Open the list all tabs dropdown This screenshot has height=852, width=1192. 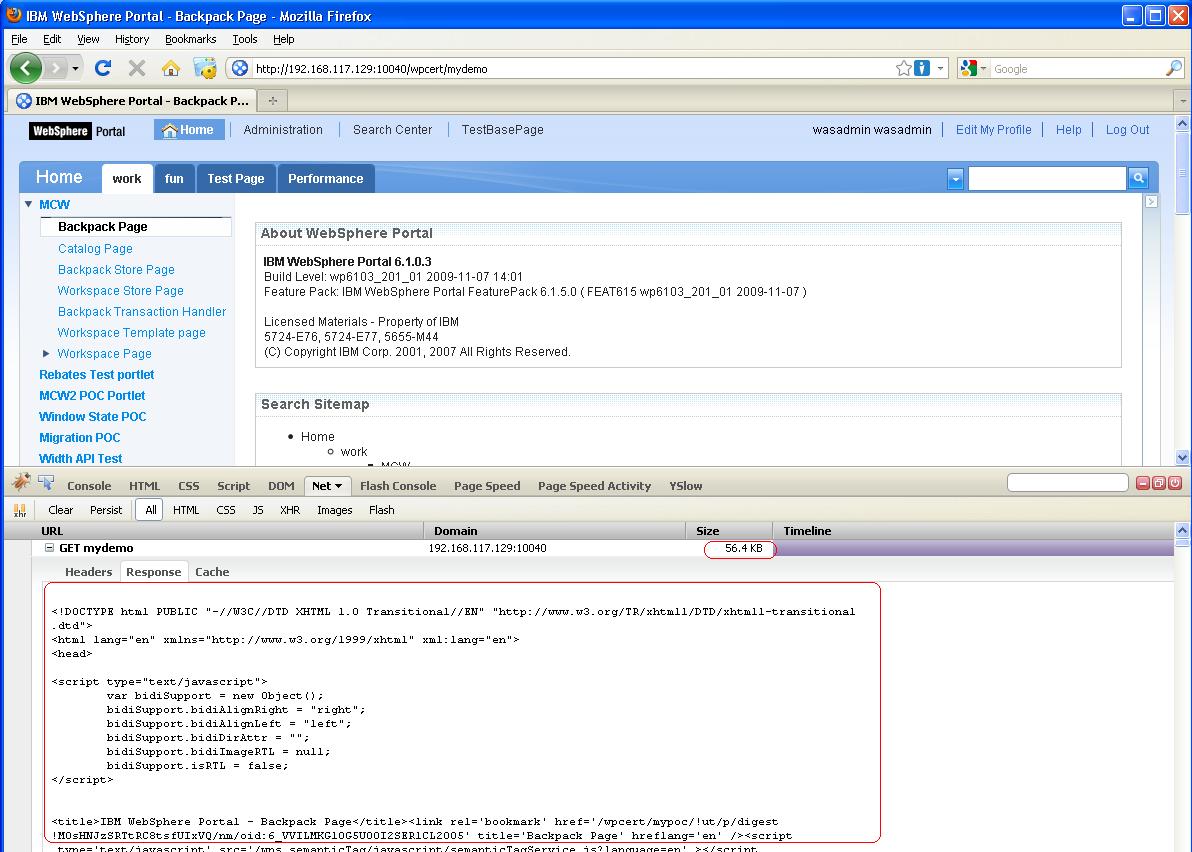click(x=1182, y=100)
